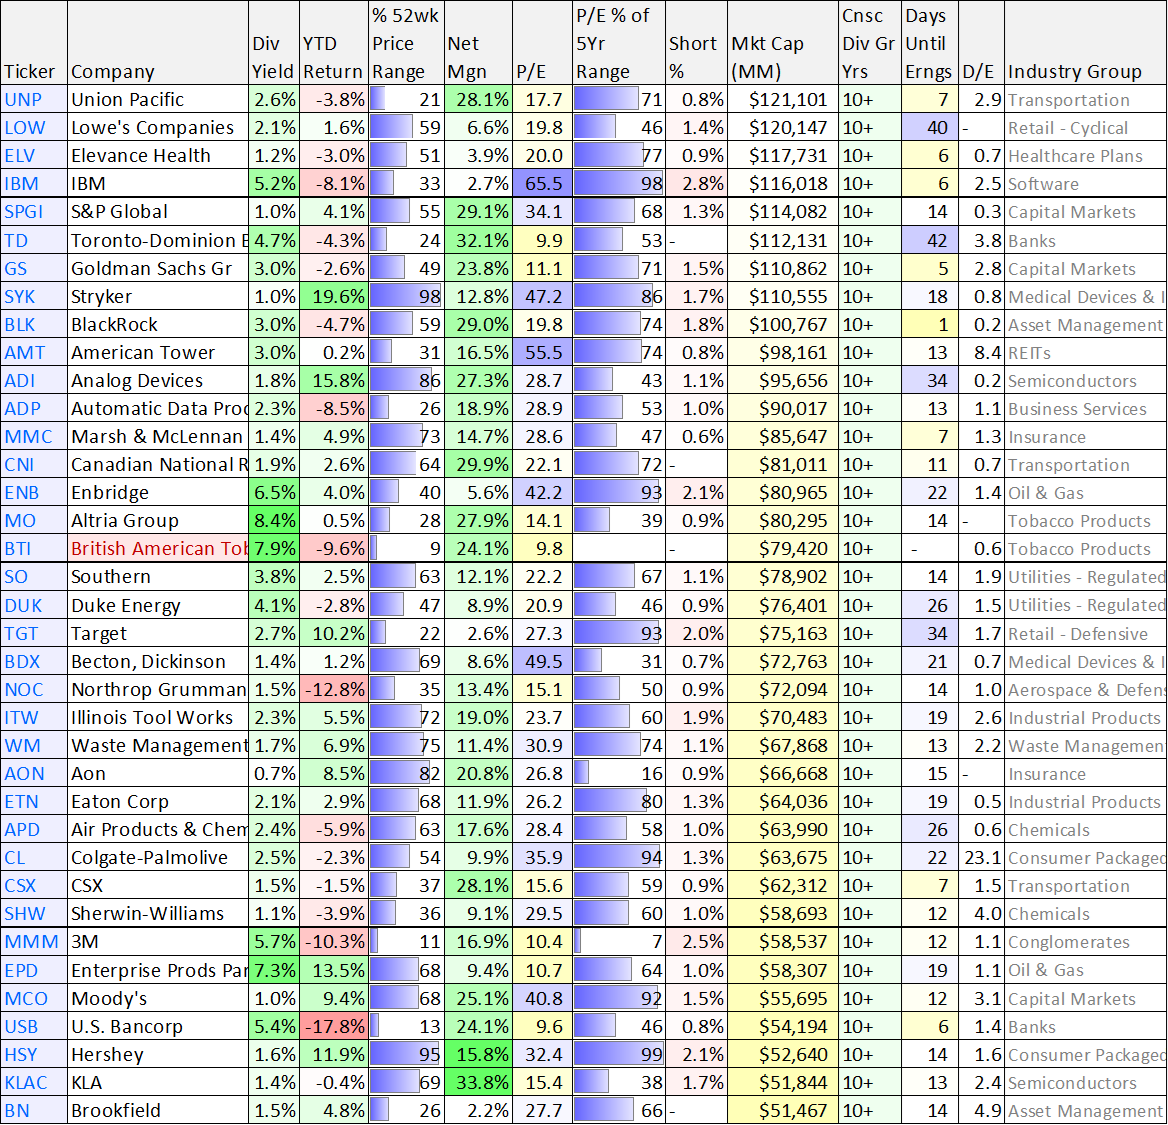Select Stryker's 98 price range cell
This screenshot has height=1125, width=1168.
tap(406, 297)
